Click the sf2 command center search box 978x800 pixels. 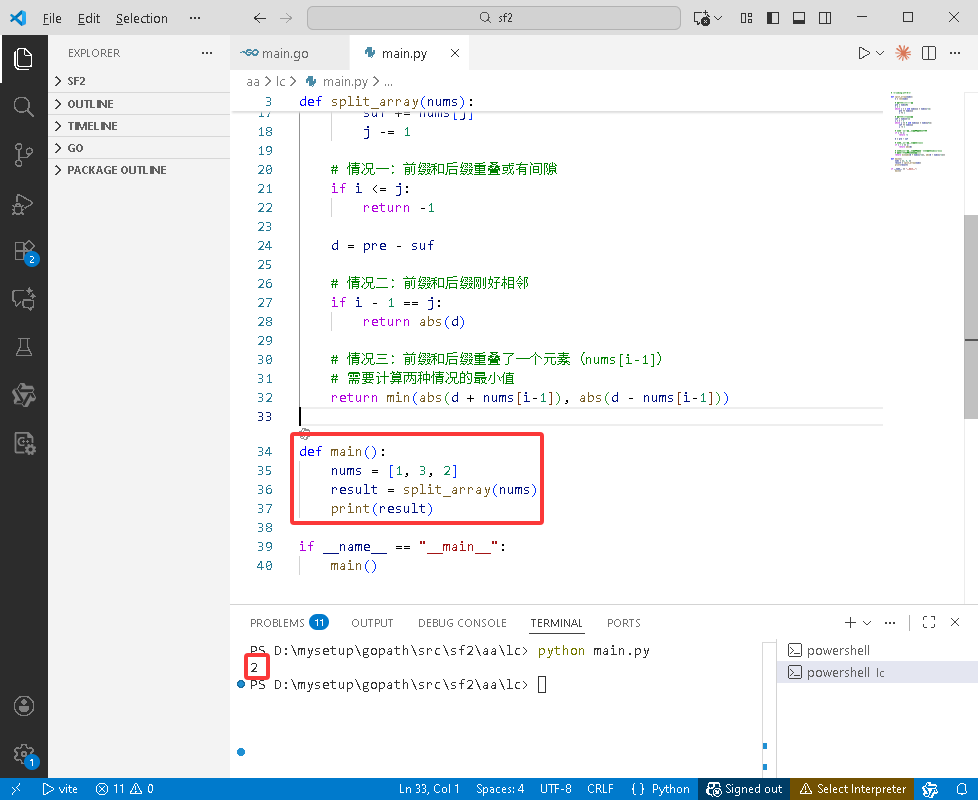(x=494, y=18)
